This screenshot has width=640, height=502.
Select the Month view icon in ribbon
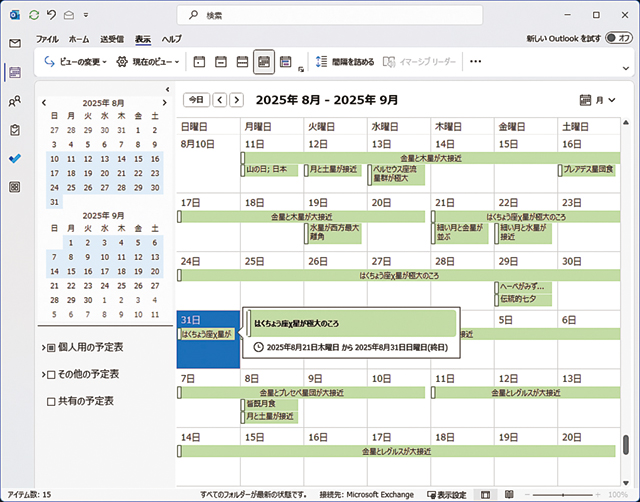click(x=264, y=62)
